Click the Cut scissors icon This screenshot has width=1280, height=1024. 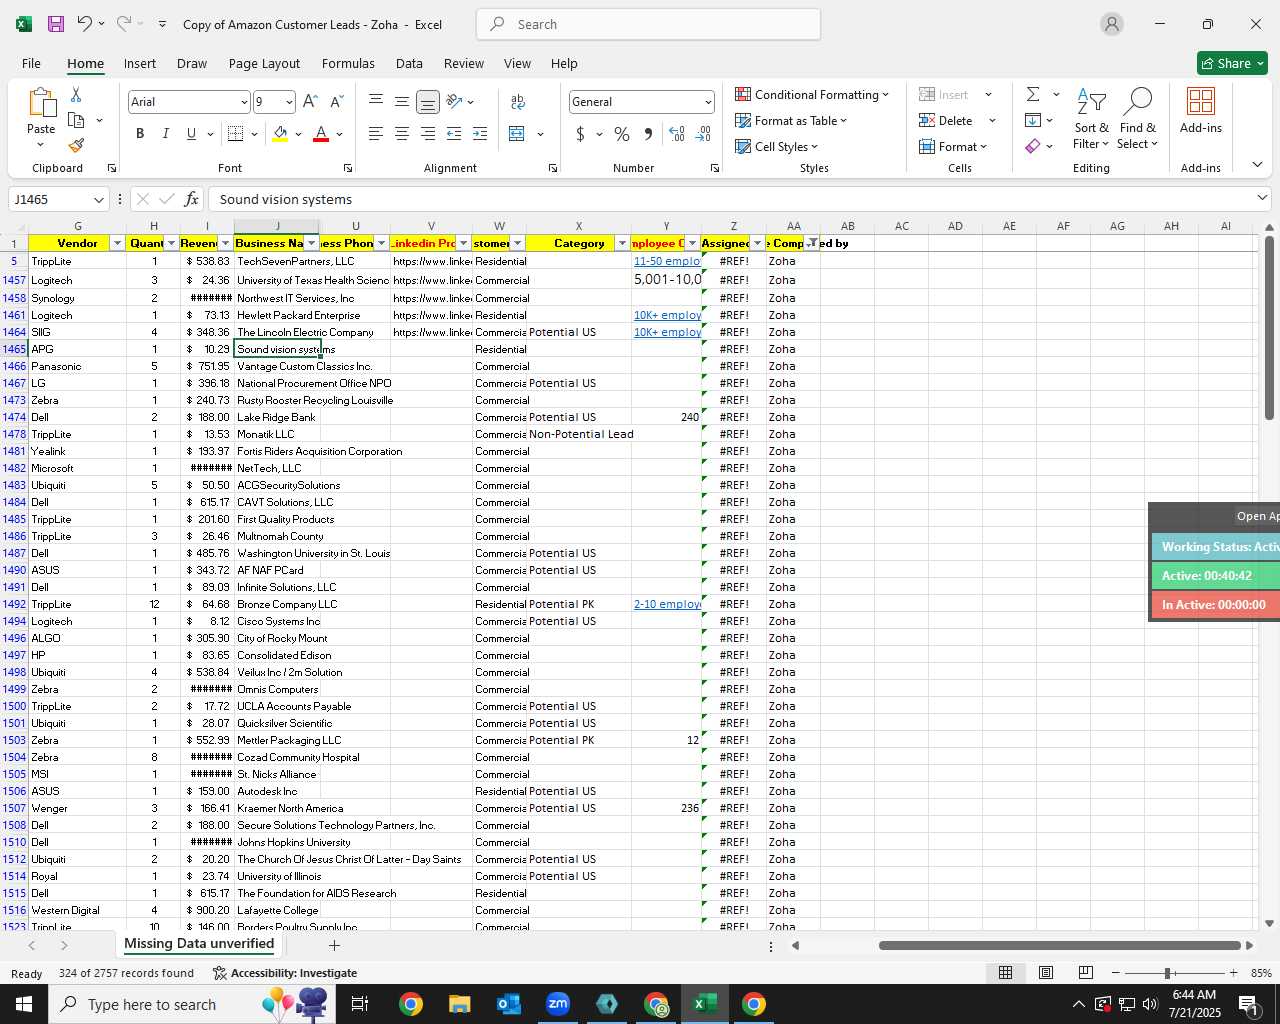coord(76,94)
